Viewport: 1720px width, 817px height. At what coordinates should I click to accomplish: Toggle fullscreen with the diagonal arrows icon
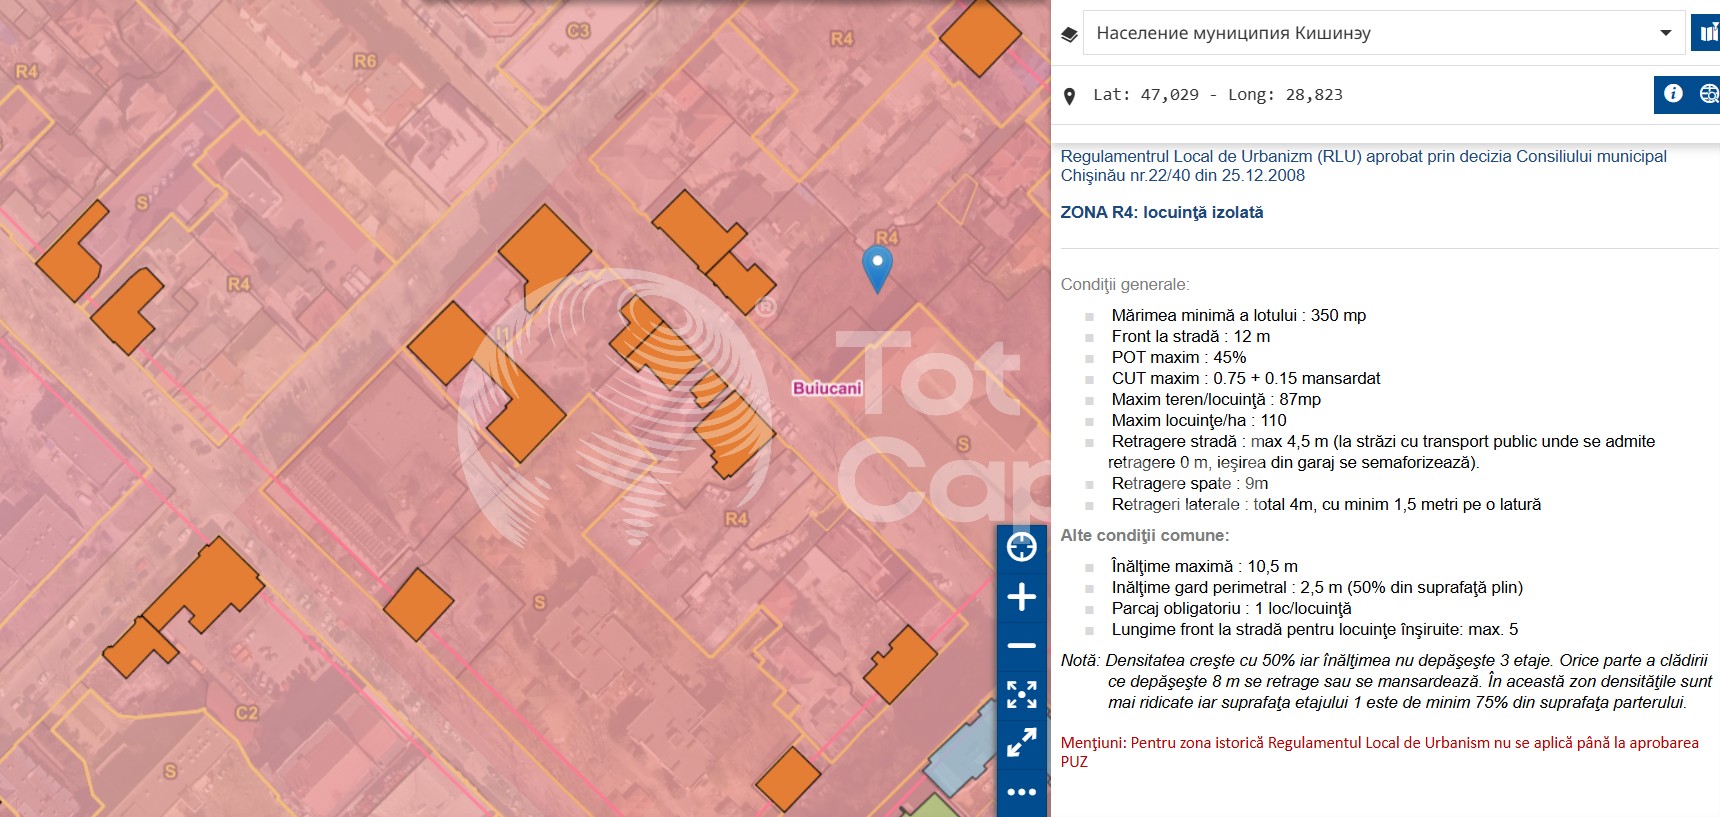point(1021,742)
